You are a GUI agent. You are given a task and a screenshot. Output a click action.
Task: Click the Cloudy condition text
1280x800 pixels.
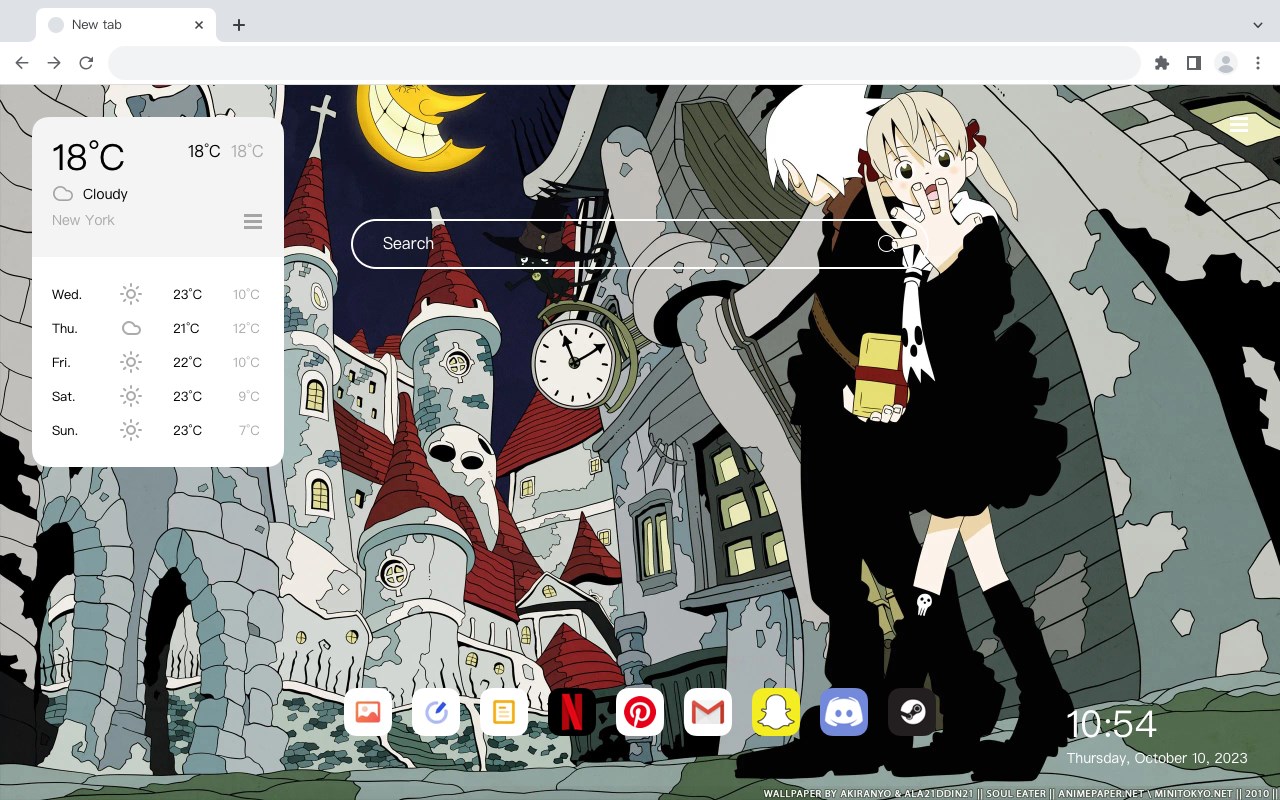105,194
